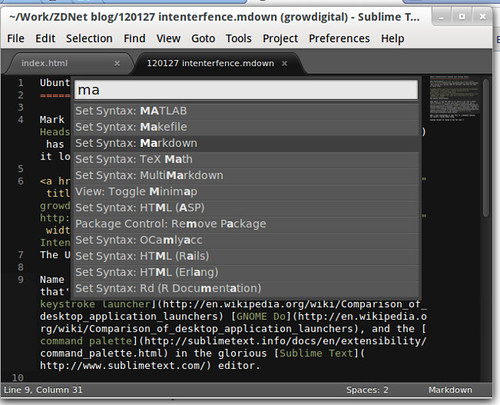Image resolution: width=500 pixels, height=405 pixels.
Task: Close the 120127 intenterference.mdown tab
Action: (284, 63)
